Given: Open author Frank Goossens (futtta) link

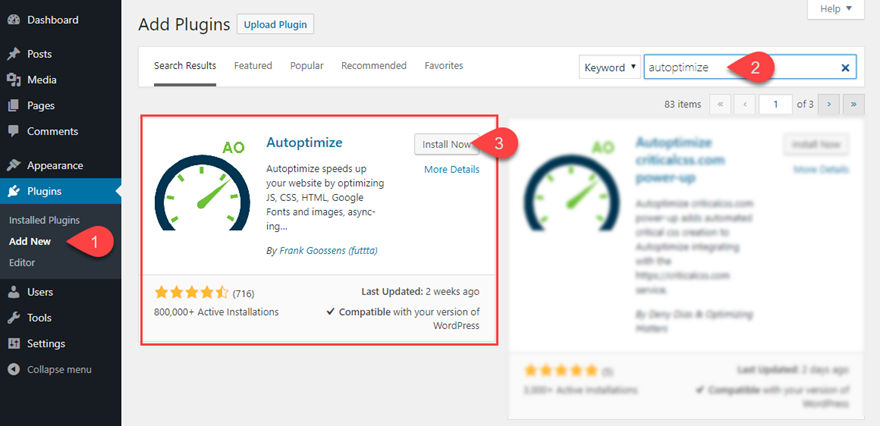Looking at the screenshot, I should point(328,251).
